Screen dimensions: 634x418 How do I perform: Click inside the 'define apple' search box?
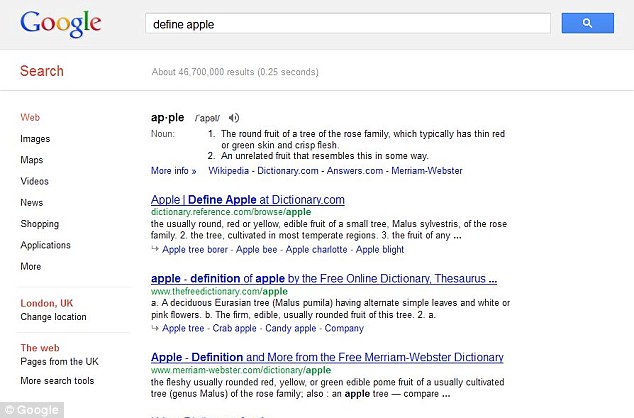click(x=348, y=24)
